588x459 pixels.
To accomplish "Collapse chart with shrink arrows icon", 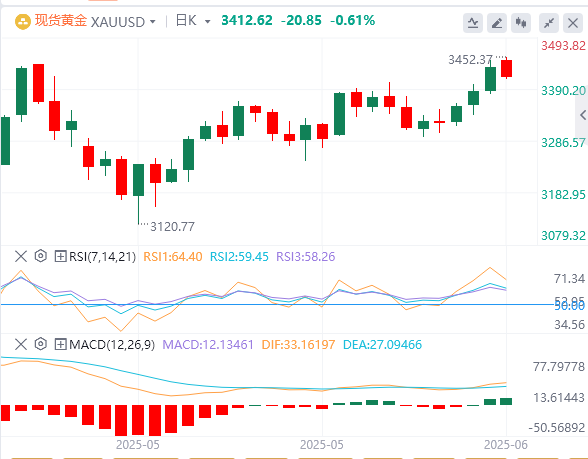I will (549, 23).
